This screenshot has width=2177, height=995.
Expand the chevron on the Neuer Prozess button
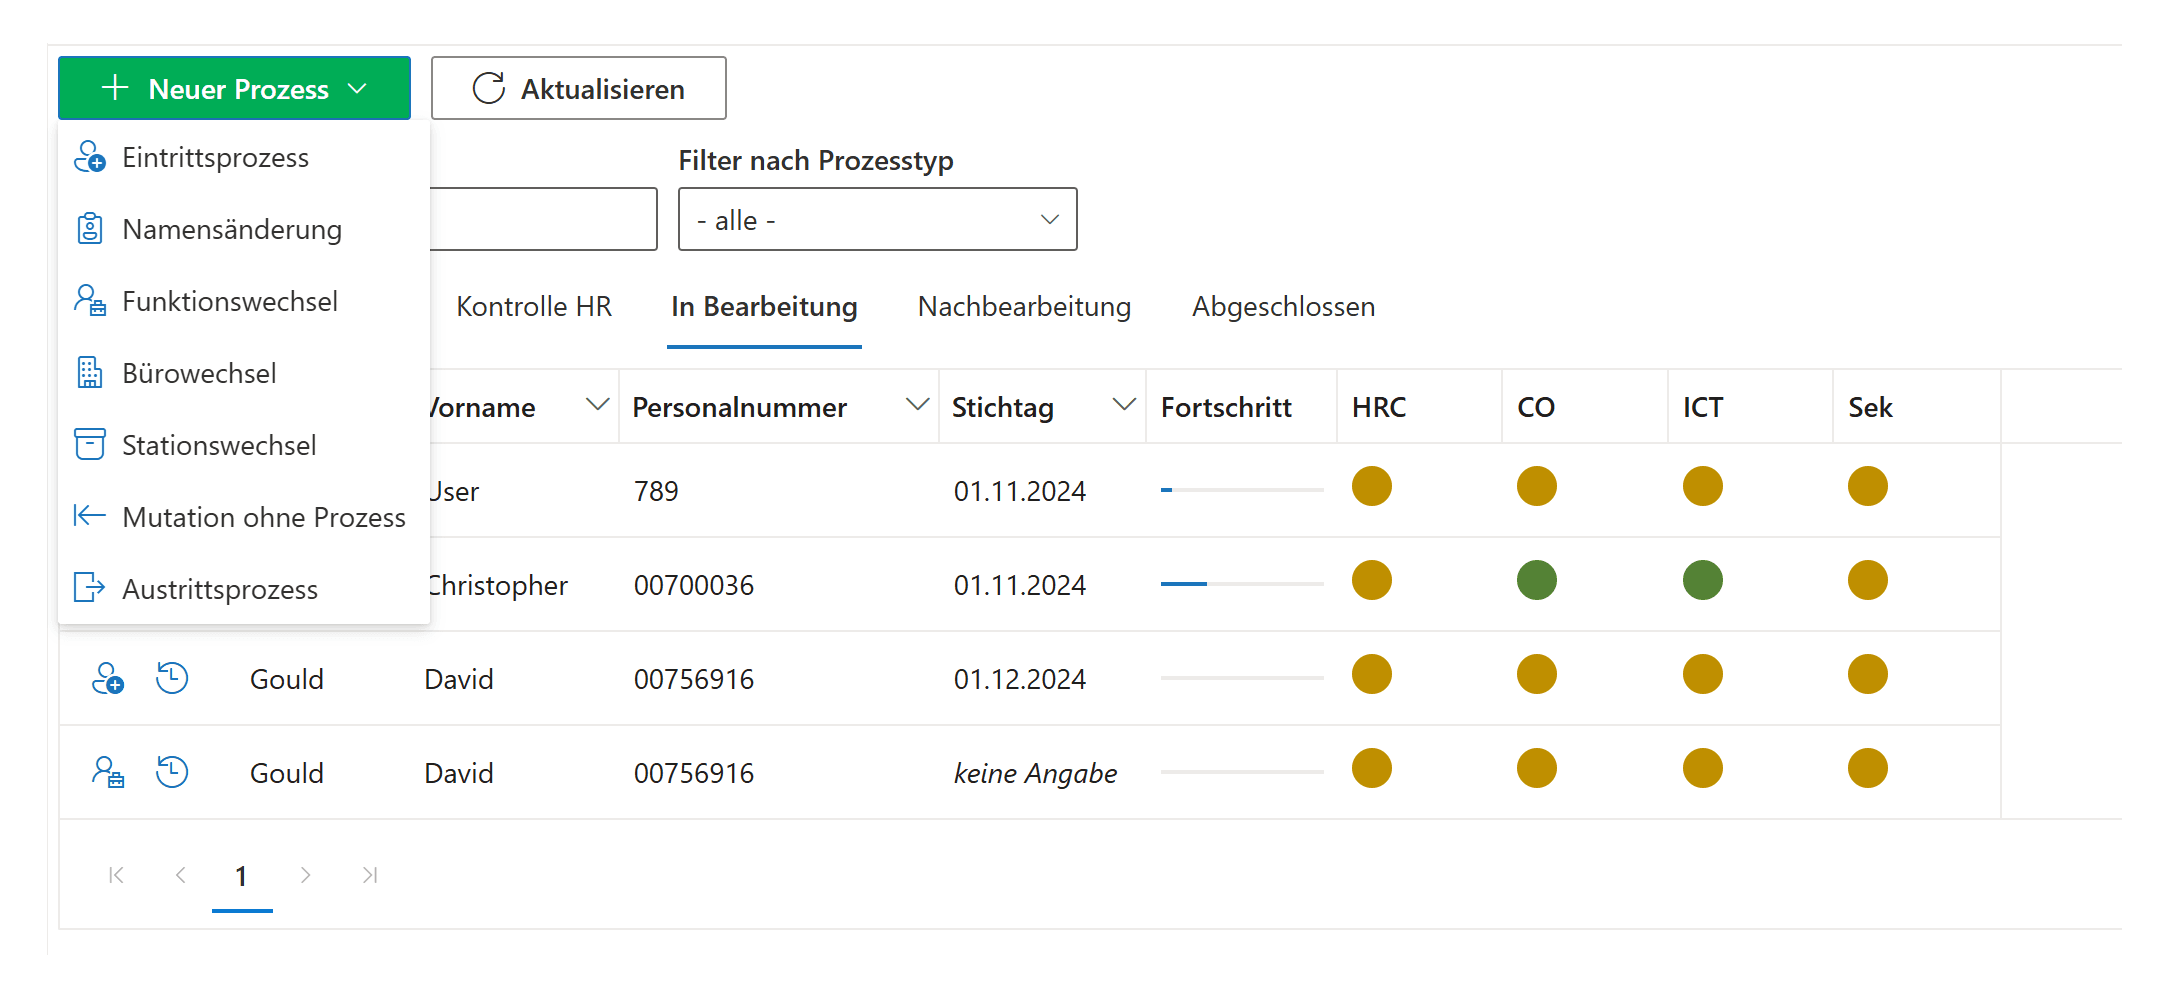(x=357, y=88)
